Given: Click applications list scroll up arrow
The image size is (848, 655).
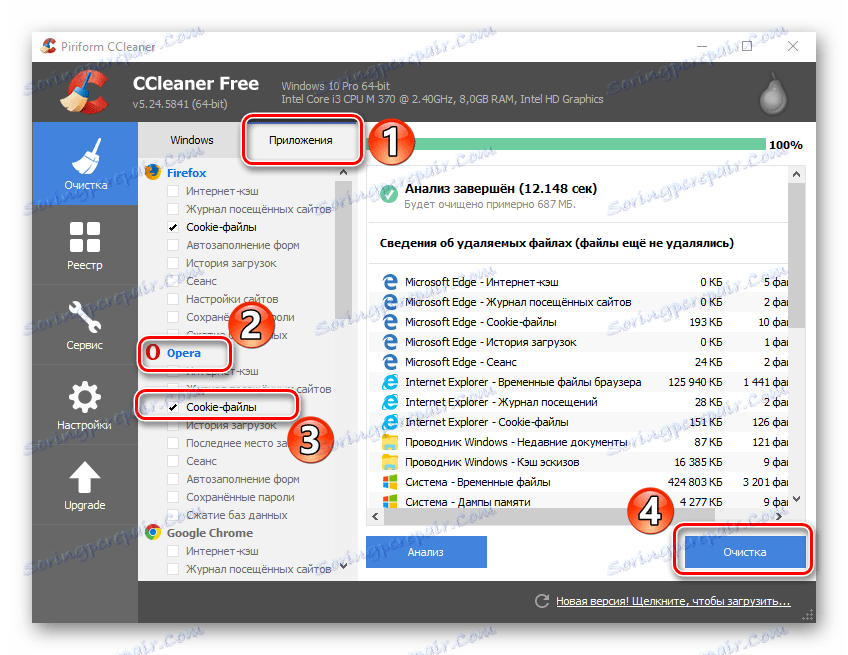Looking at the screenshot, I should point(343,173).
